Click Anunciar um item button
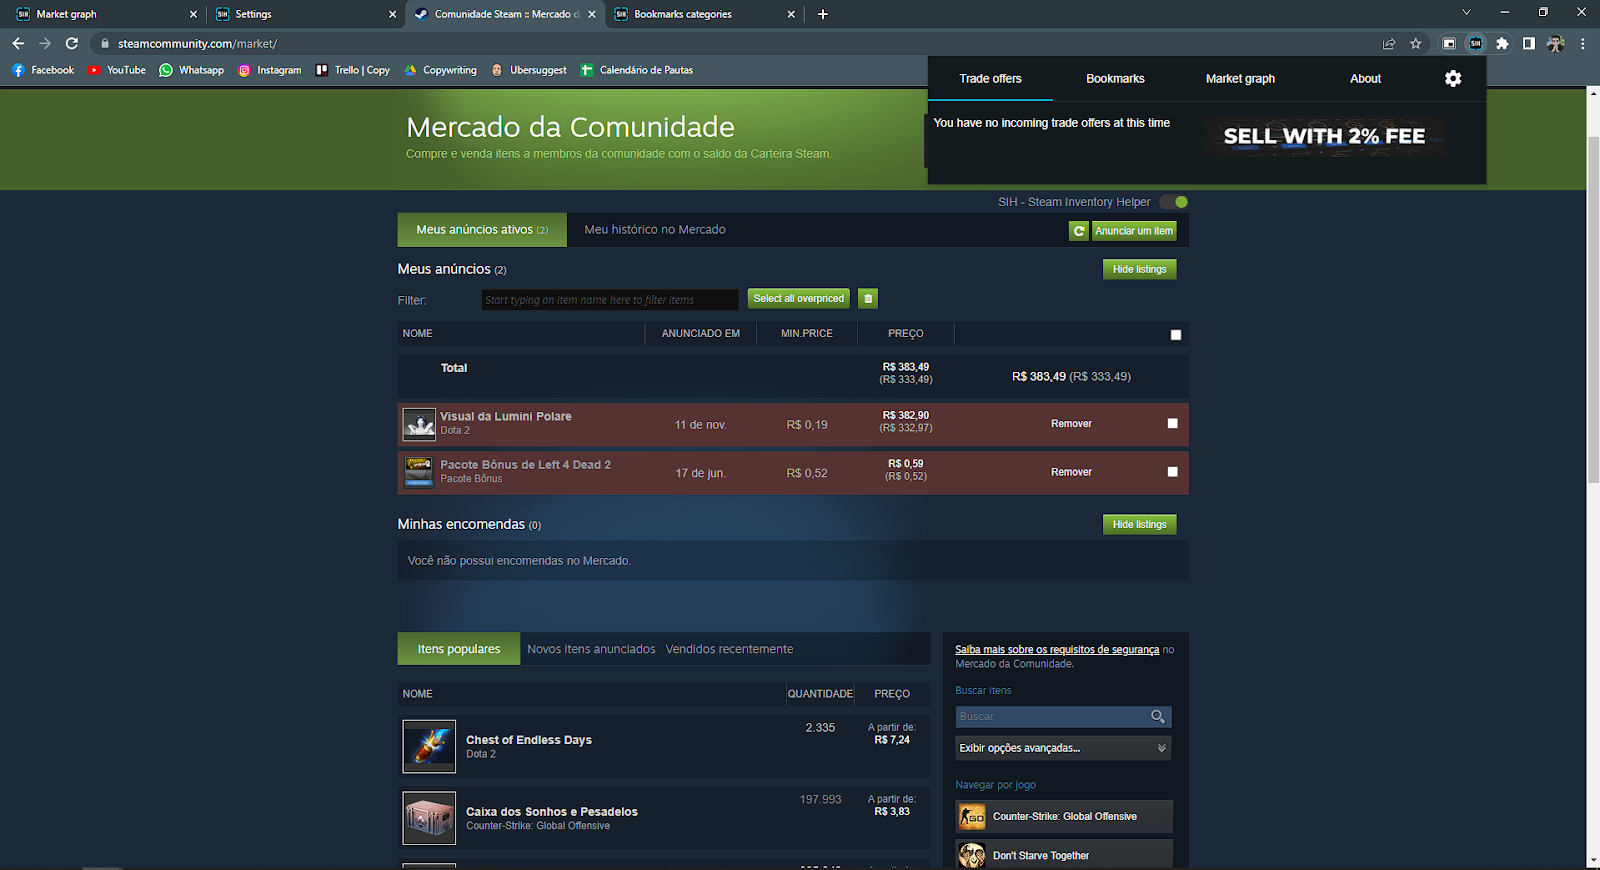This screenshot has height=870, width=1600. click(x=1134, y=231)
